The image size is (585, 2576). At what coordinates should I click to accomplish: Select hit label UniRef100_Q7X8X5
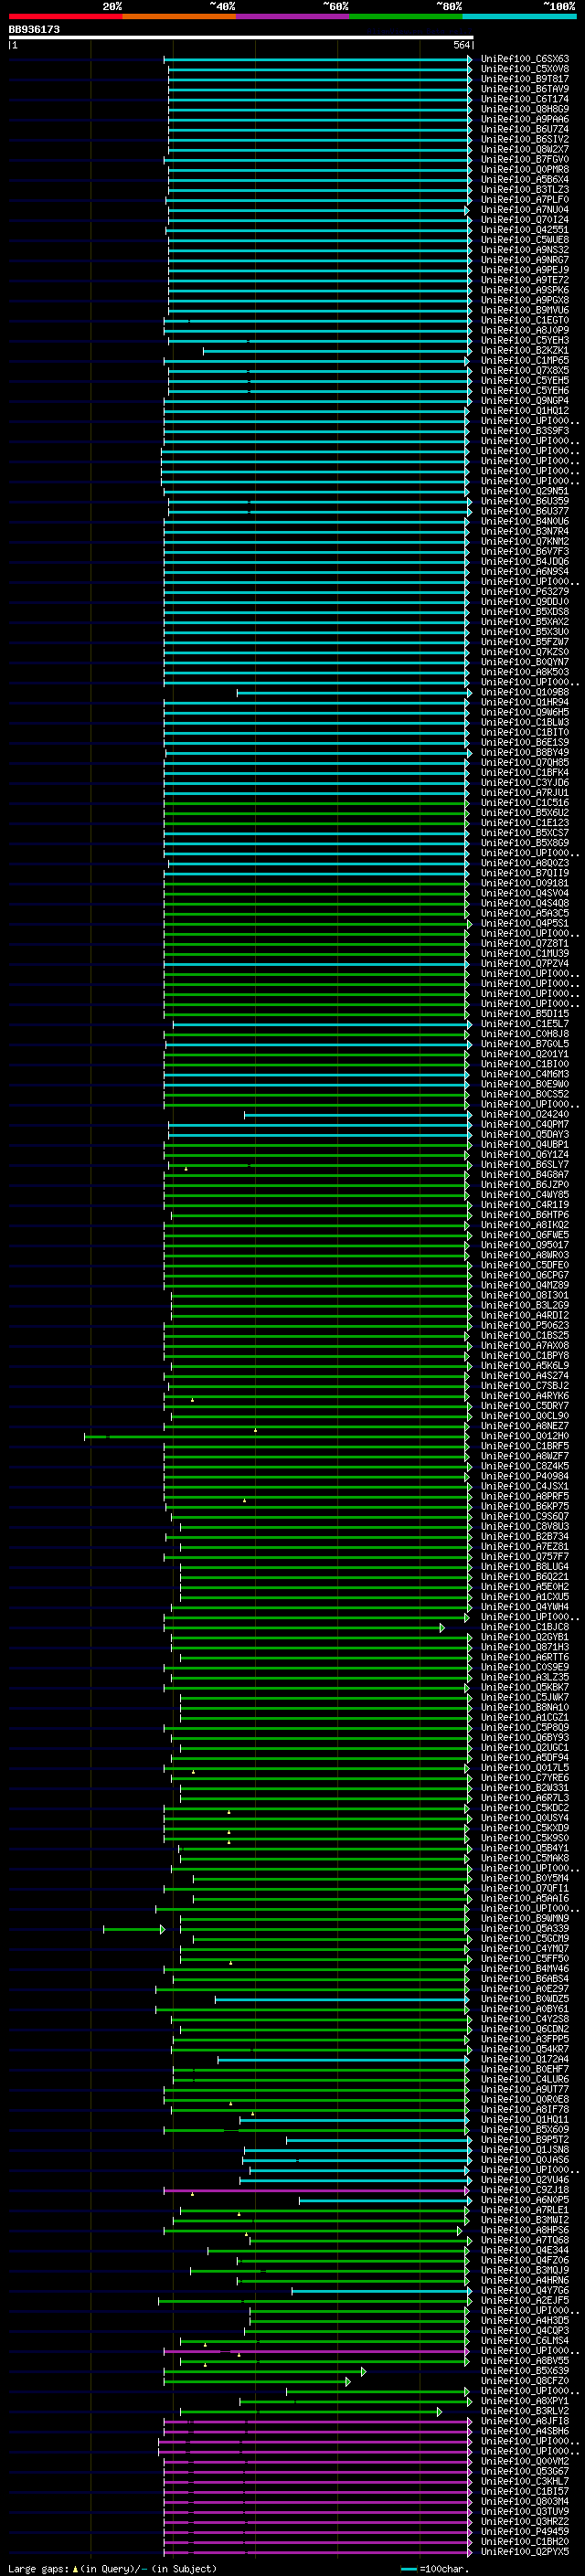pyautogui.click(x=525, y=370)
